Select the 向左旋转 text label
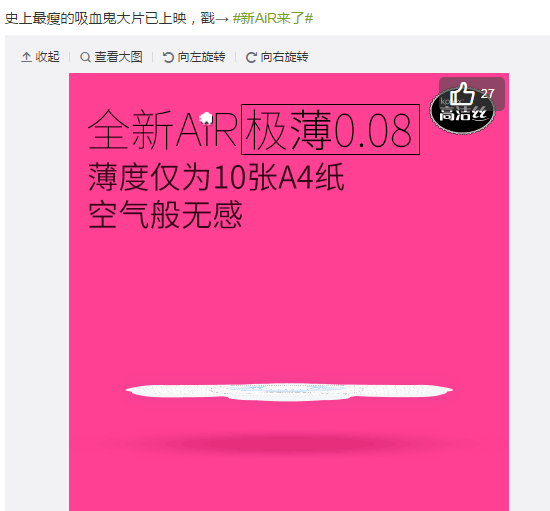The height and width of the screenshot is (511, 550). point(201,57)
